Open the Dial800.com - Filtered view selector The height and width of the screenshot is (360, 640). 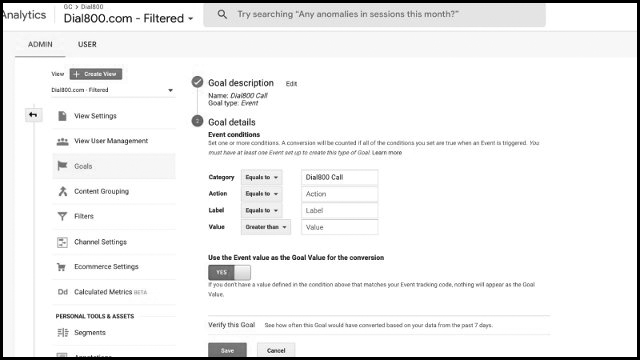[x=113, y=90]
